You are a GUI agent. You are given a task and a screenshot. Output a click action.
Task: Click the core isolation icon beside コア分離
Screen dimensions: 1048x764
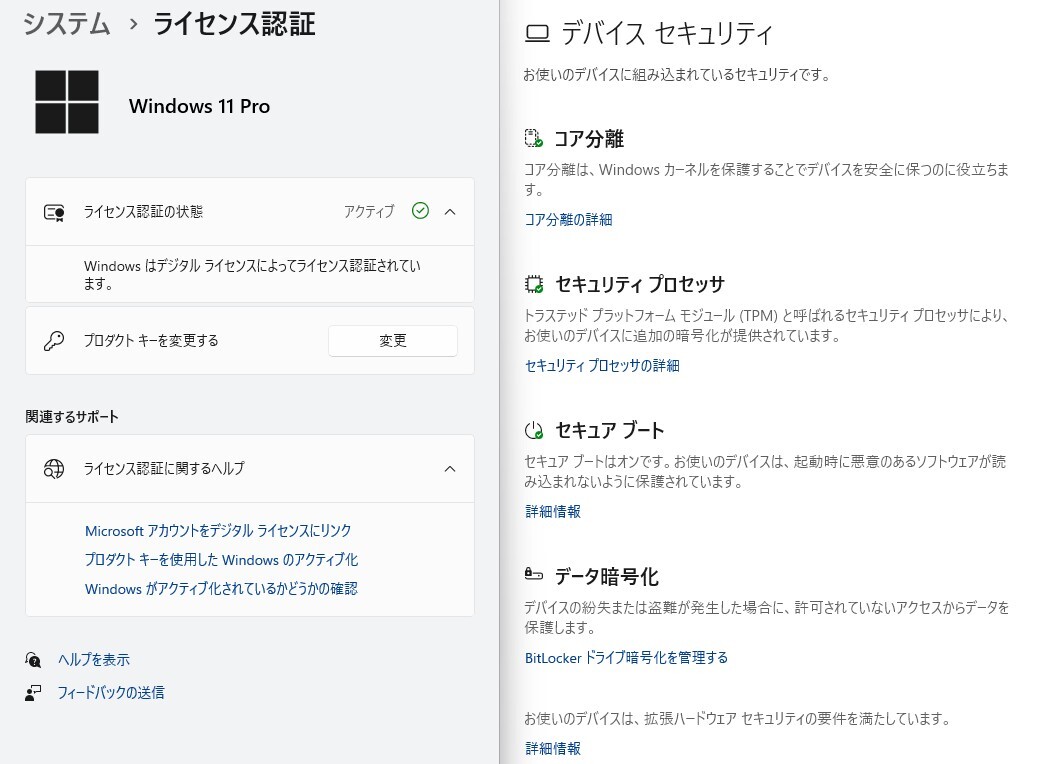click(533, 138)
